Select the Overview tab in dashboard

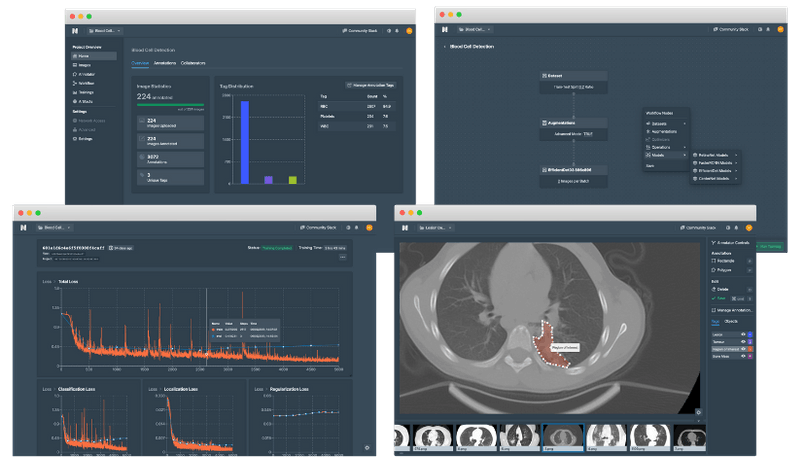[140, 63]
